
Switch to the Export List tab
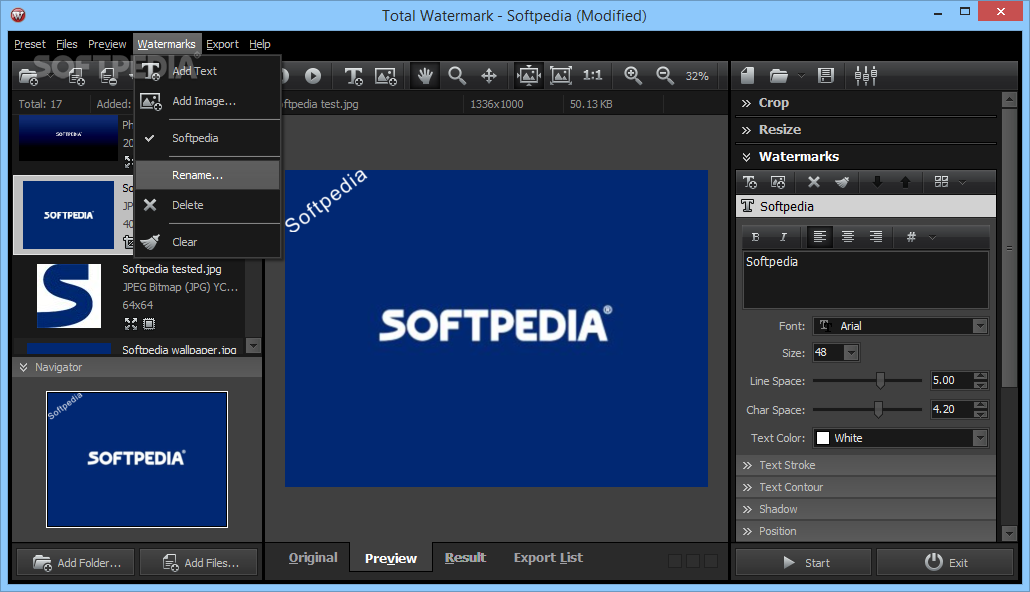click(x=548, y=558)
